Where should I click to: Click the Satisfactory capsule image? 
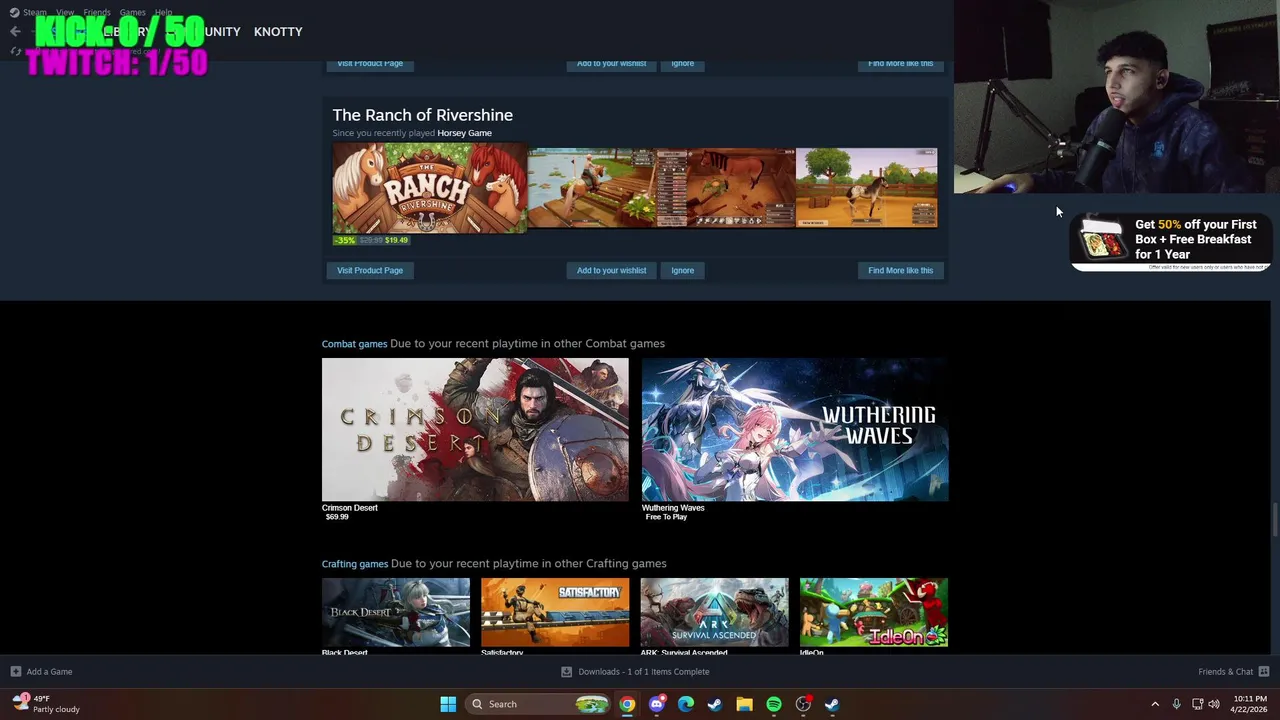click(555, 612)
